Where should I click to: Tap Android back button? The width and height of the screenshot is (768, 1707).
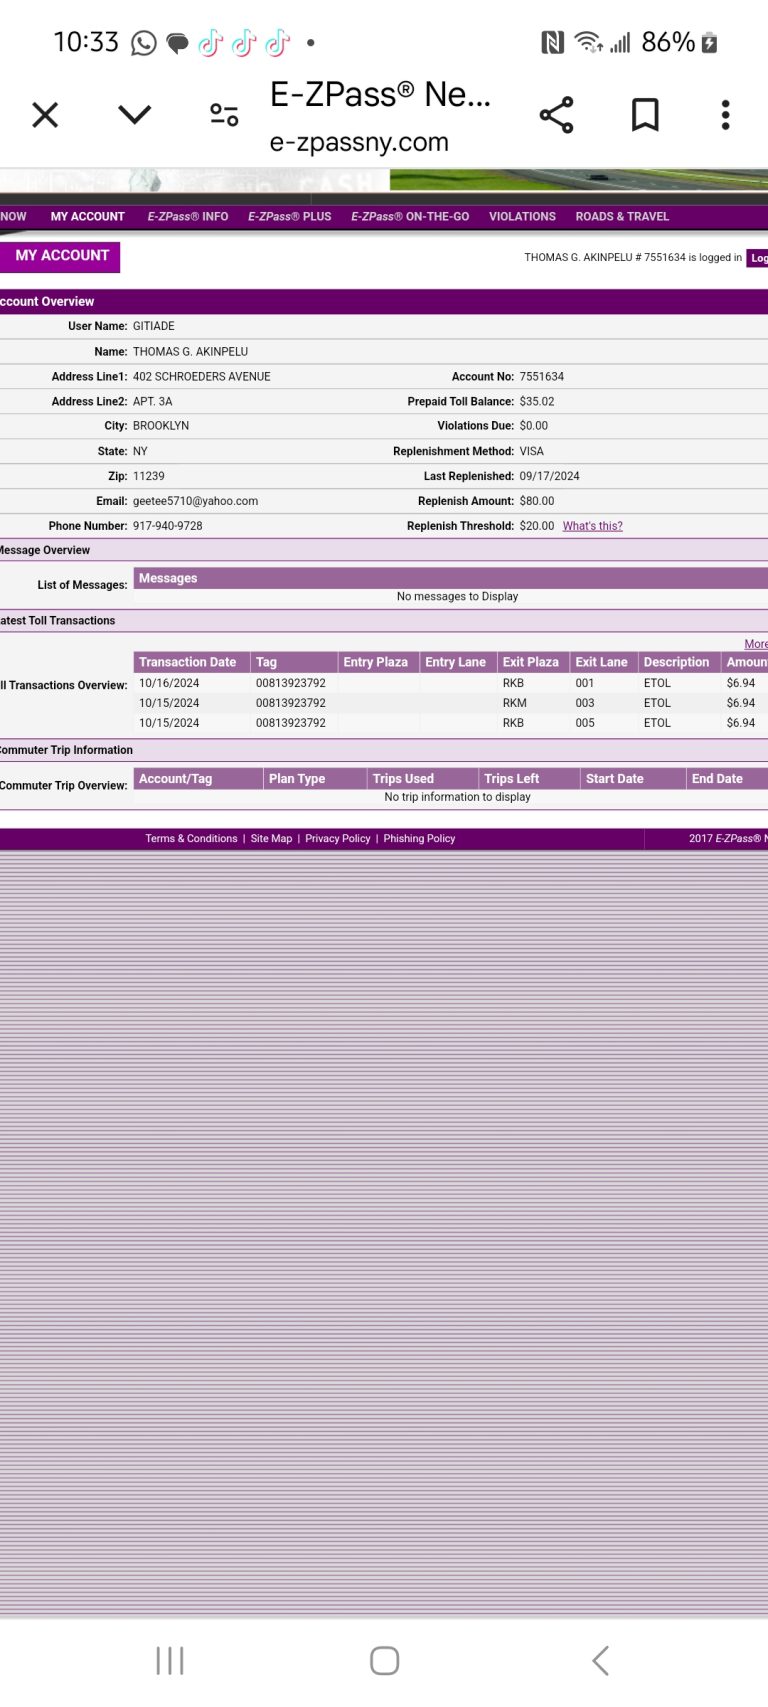coord(600,1661)
